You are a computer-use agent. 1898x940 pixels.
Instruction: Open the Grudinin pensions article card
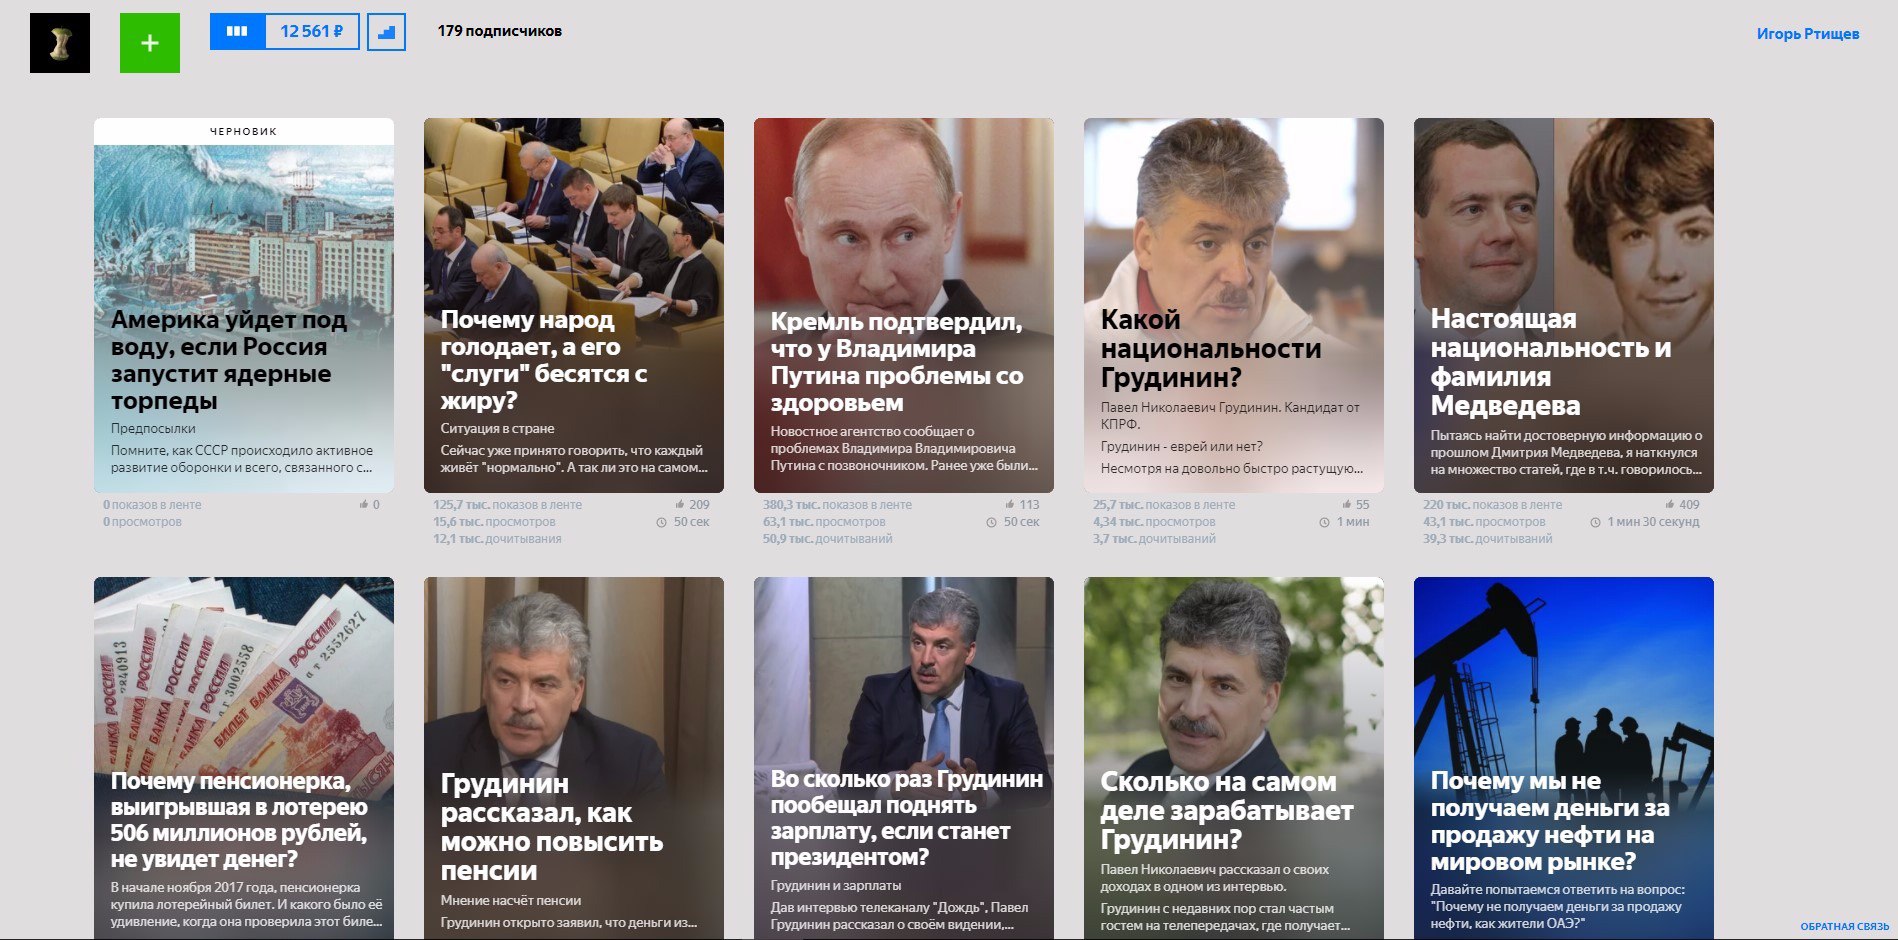point(574,758)
